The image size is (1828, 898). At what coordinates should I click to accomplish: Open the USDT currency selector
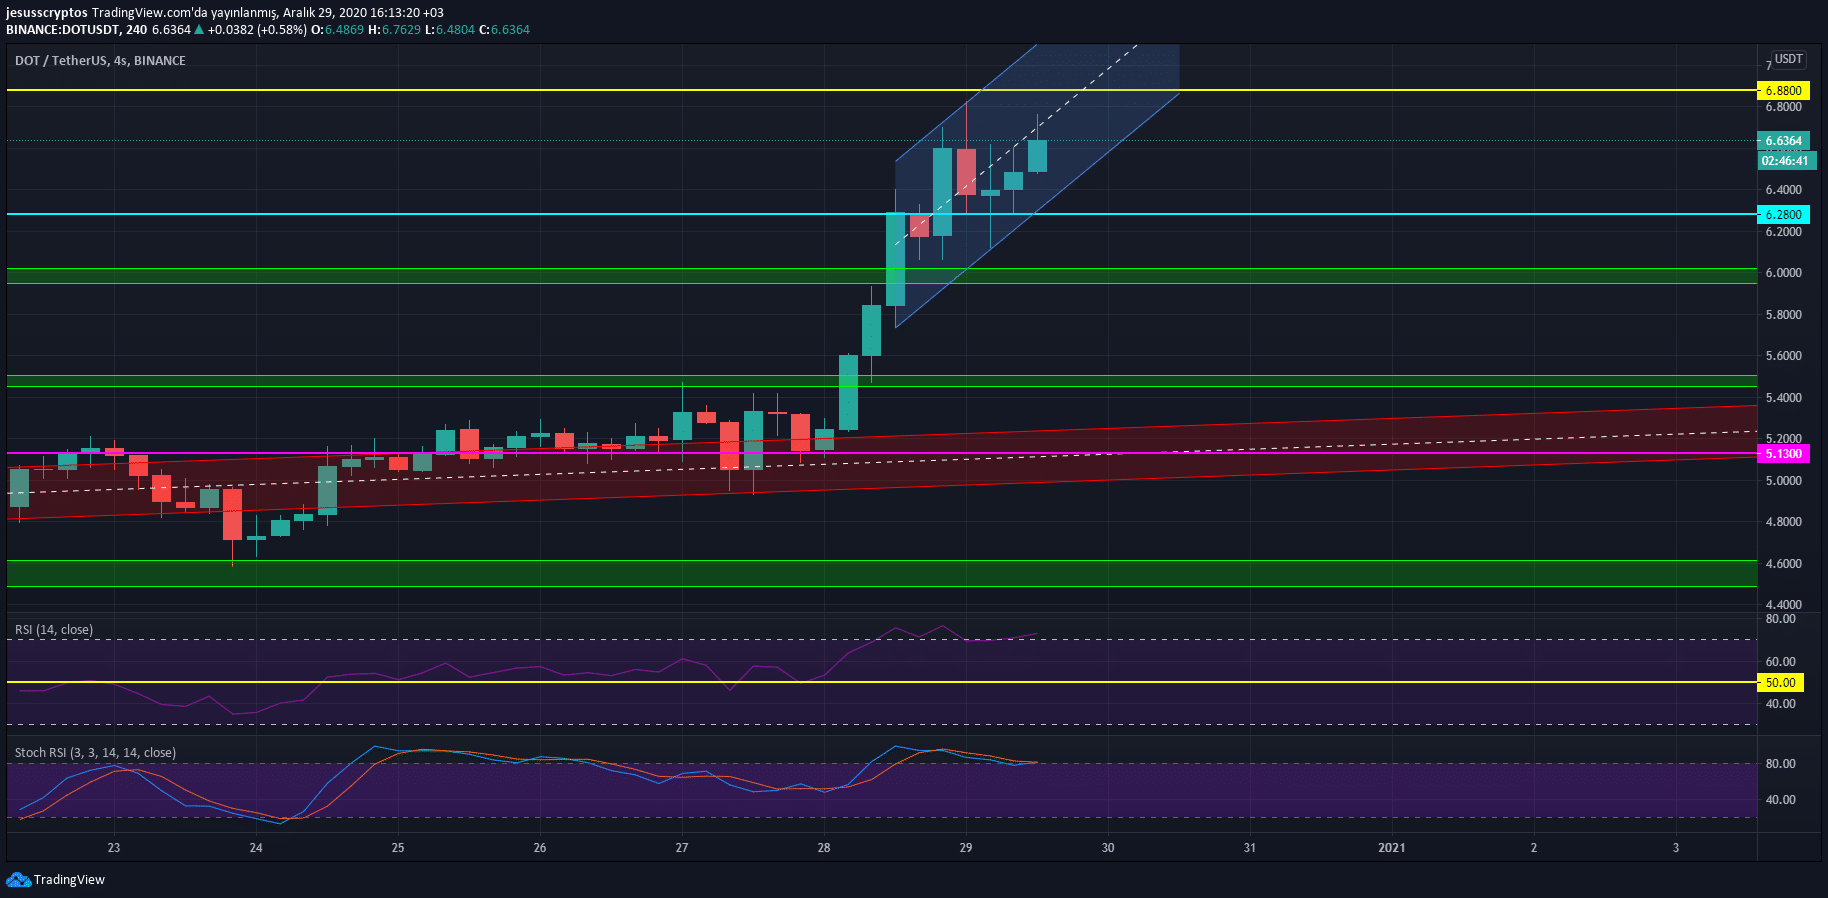click(x=1788, y=59)
